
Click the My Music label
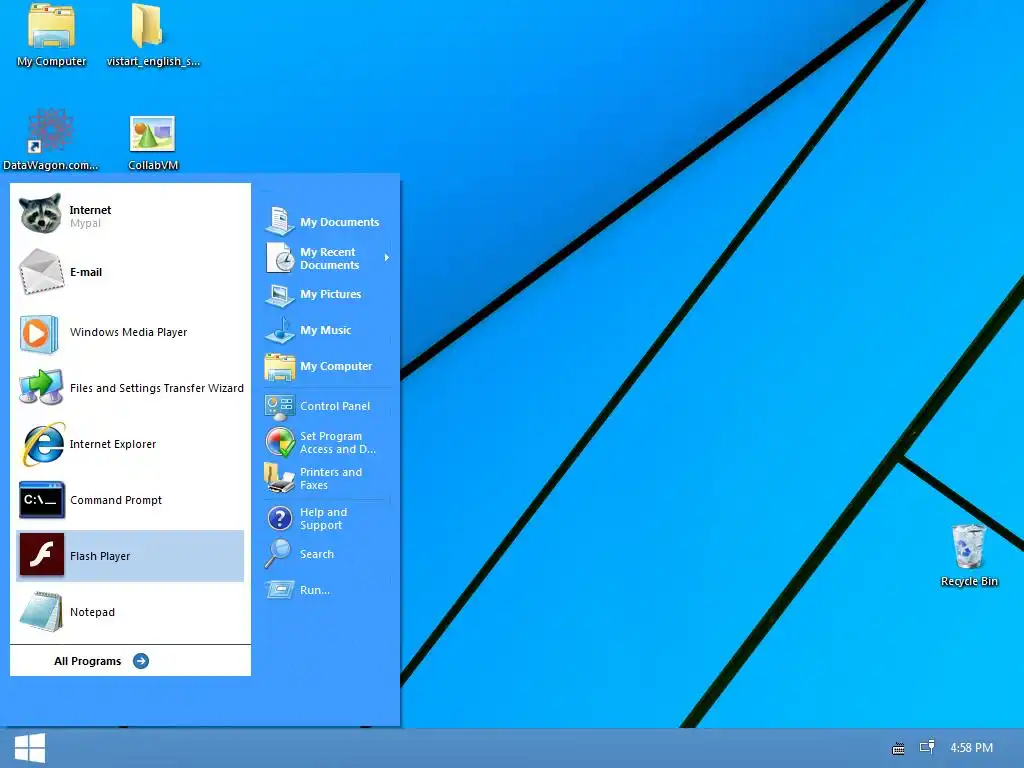click(326, 330)
